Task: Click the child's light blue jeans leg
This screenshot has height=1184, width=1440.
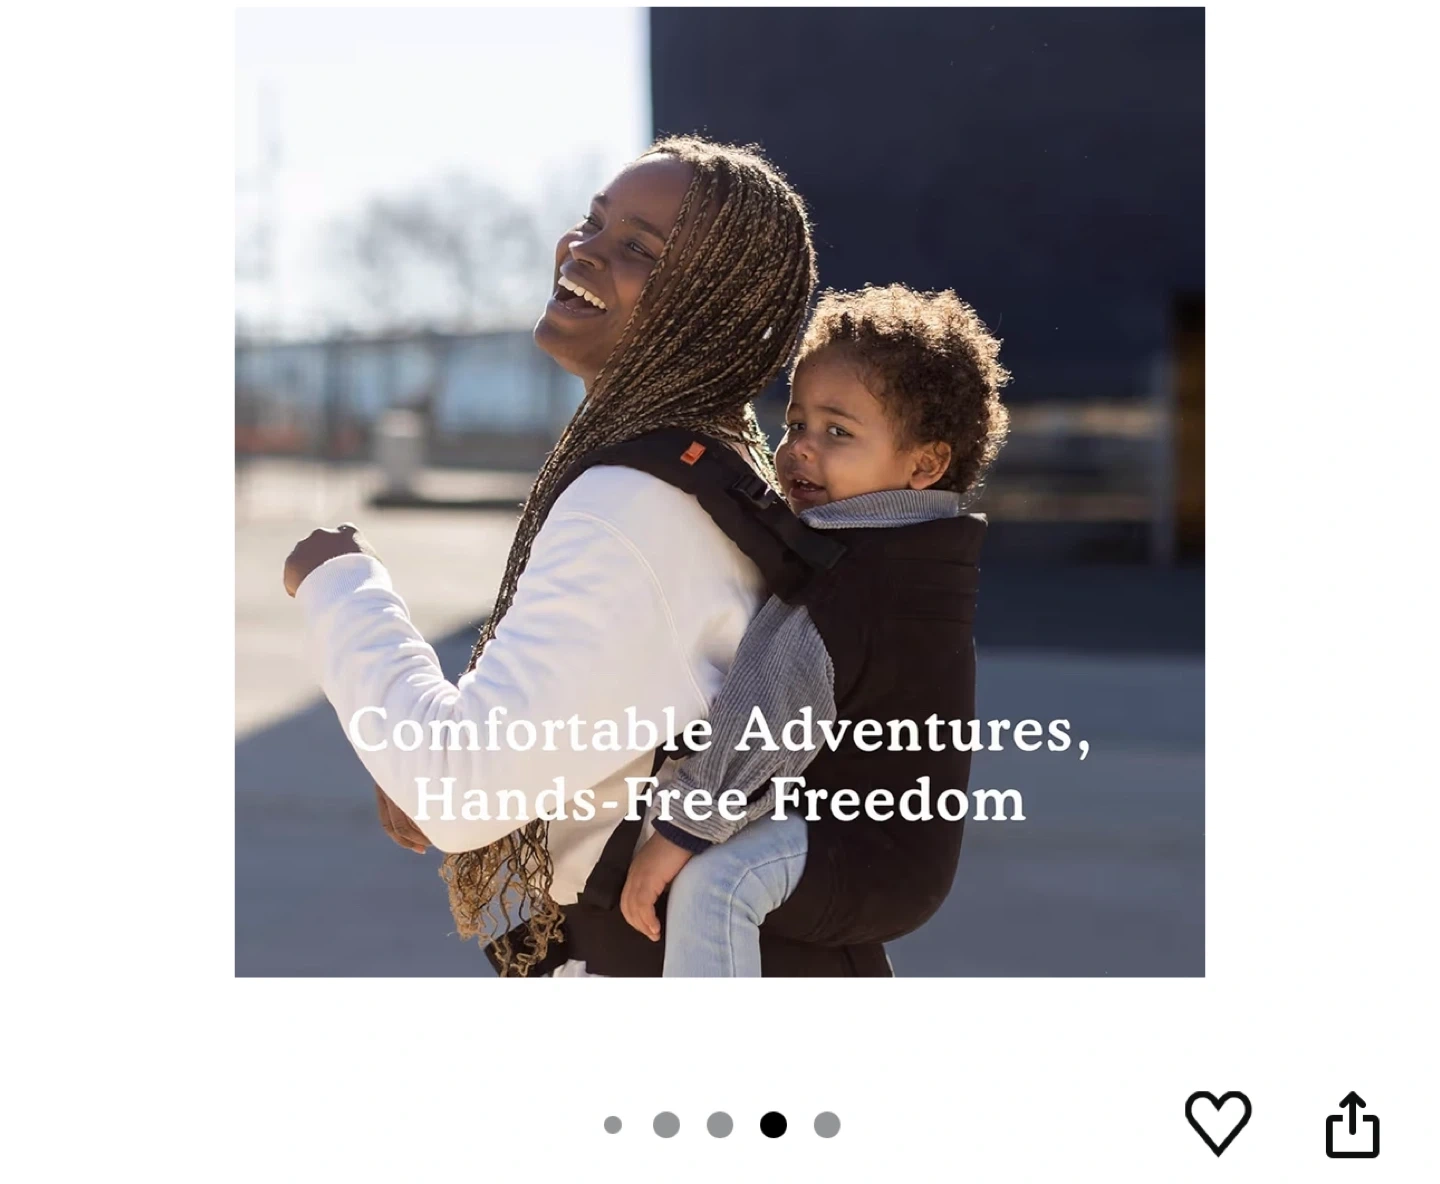Action: pyautogui.click(x=735, y=900)
